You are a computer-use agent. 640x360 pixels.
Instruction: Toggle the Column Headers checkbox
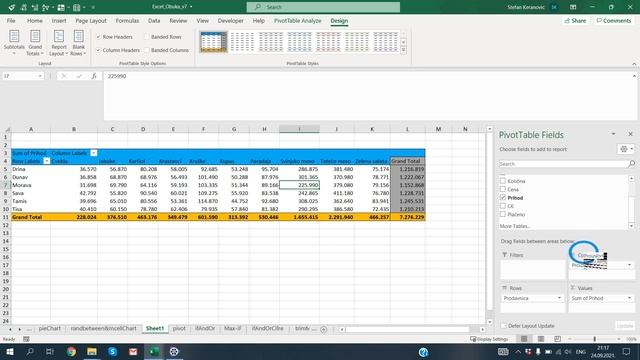click(x=98, y=50)
